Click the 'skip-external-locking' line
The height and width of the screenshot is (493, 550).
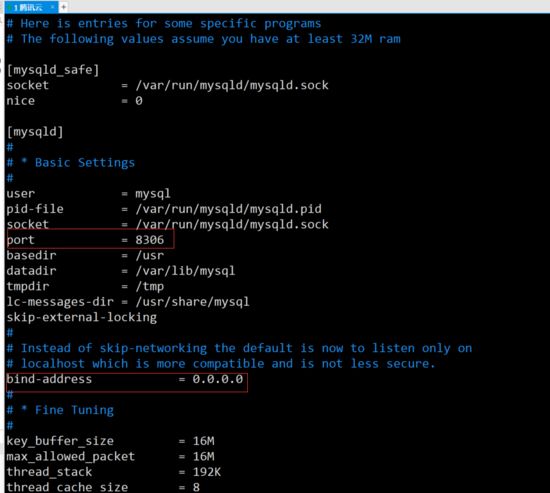click(x=81, y=318)
